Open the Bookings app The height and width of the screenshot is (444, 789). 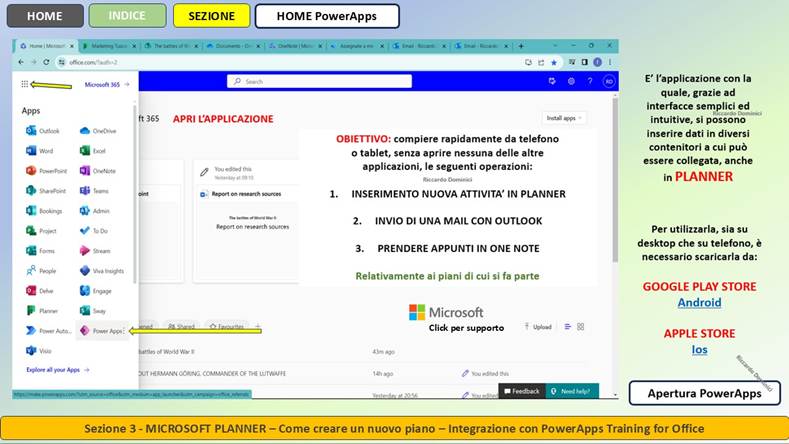tap(44, 211)
